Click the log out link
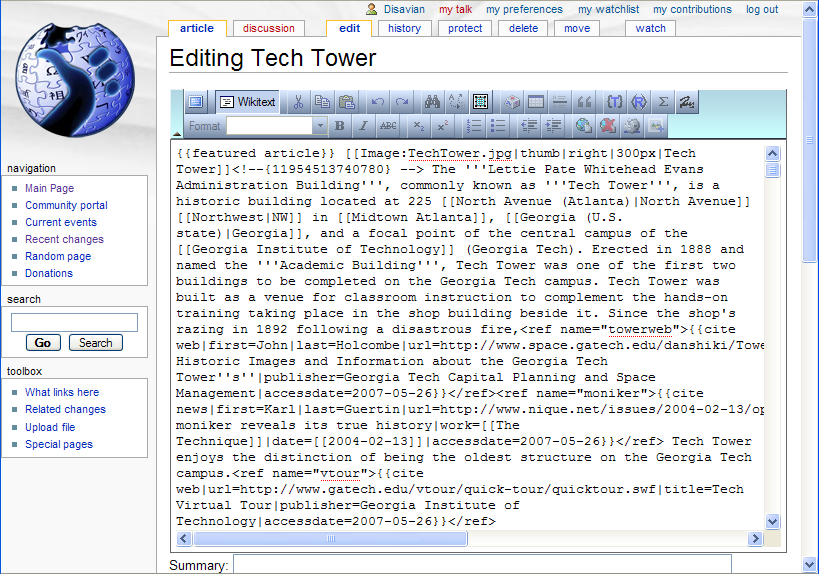 762,9
